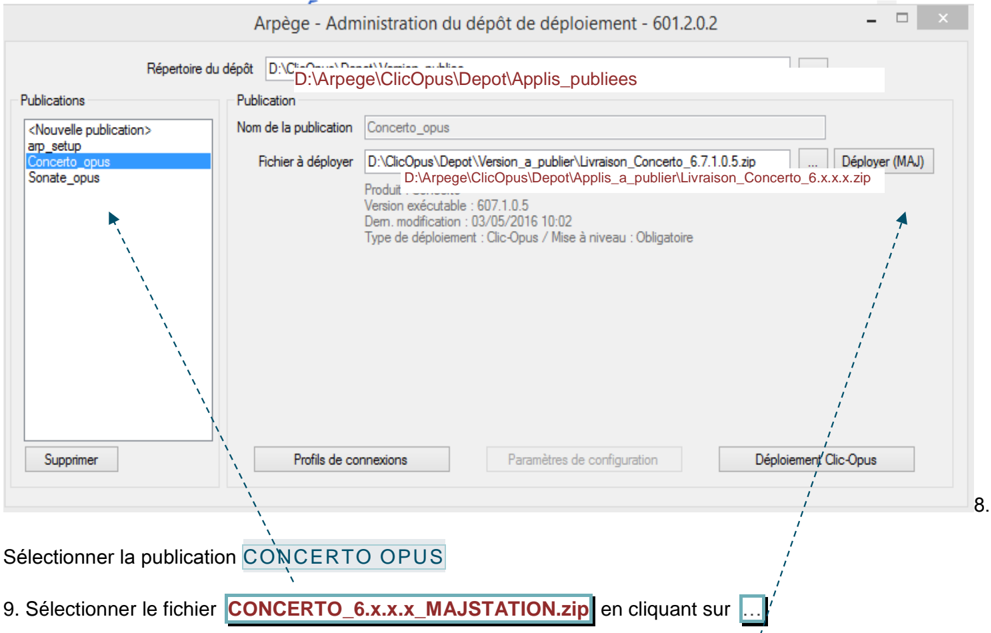Viewport: 991px width, 633px height.
Task: Open Déploiement Clic-Opus
Action: pos(816,459)
